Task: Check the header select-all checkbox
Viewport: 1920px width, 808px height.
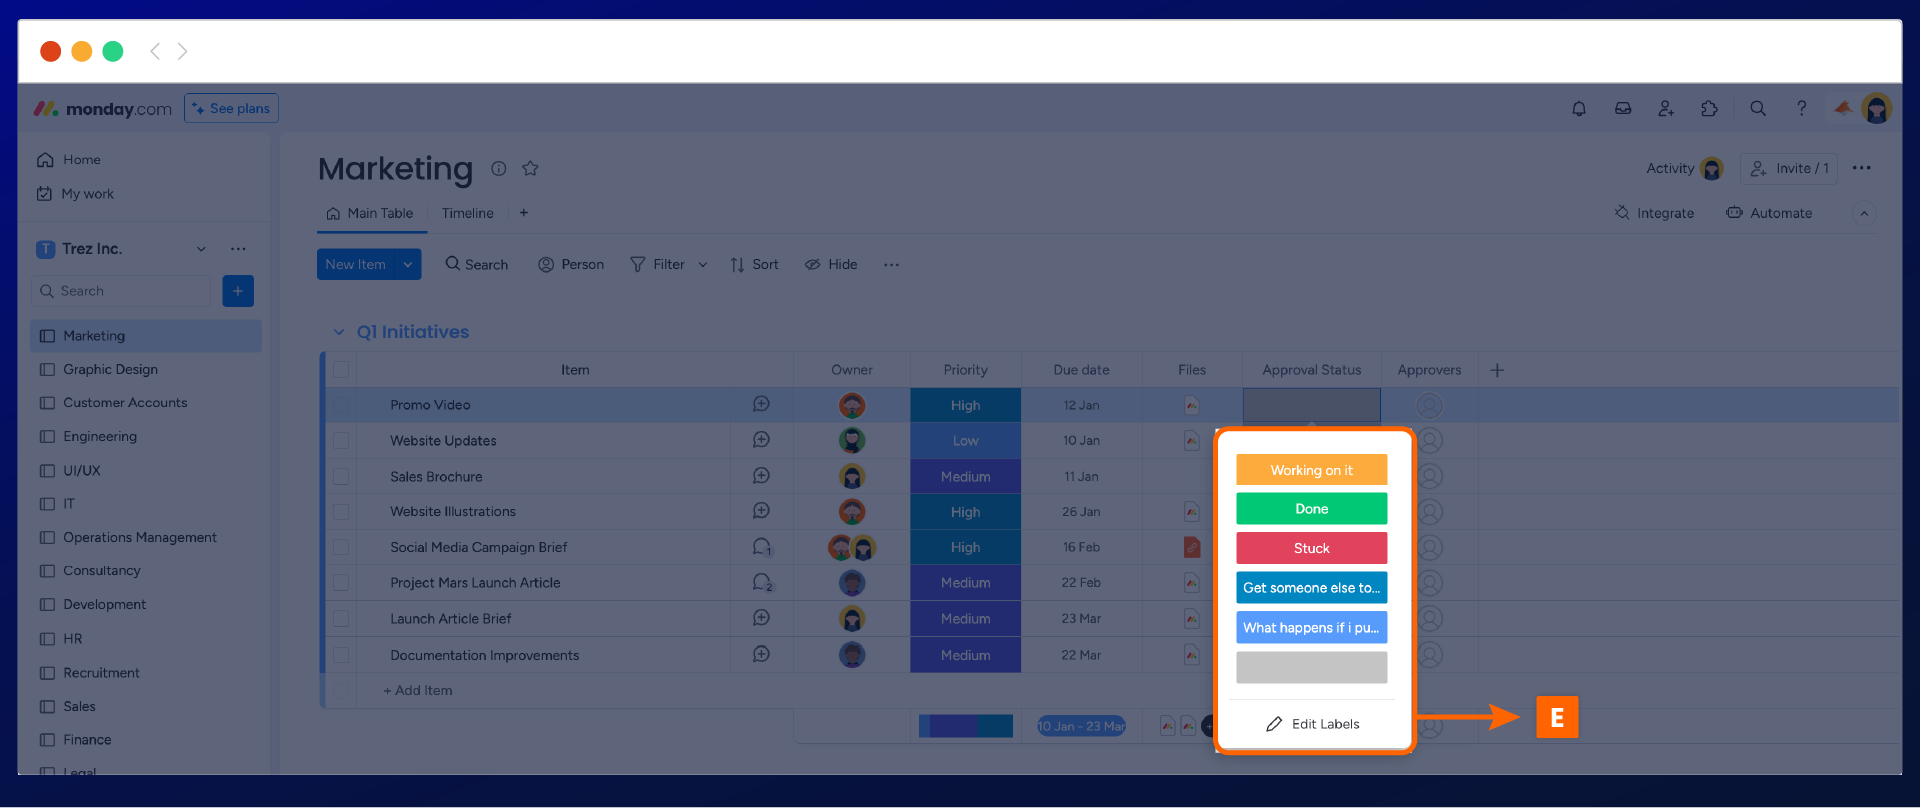Action: (341, 370)
